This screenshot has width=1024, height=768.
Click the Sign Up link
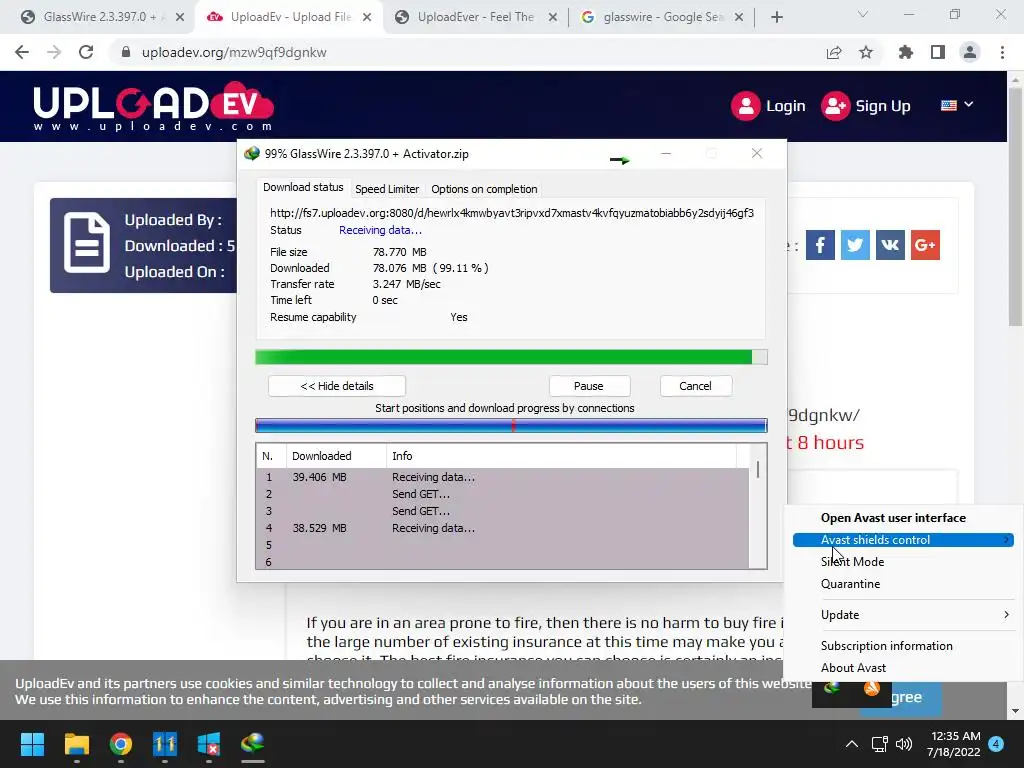[x=865, y=106]
